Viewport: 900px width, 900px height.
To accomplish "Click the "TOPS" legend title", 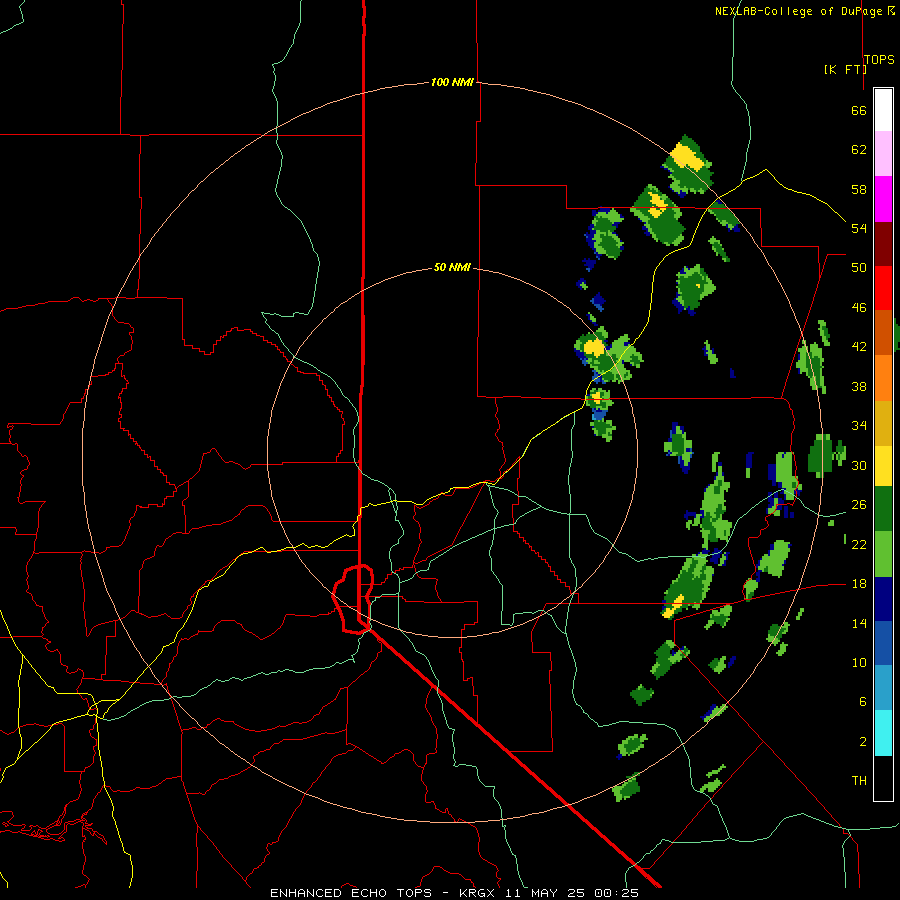I will coord(879,59).
